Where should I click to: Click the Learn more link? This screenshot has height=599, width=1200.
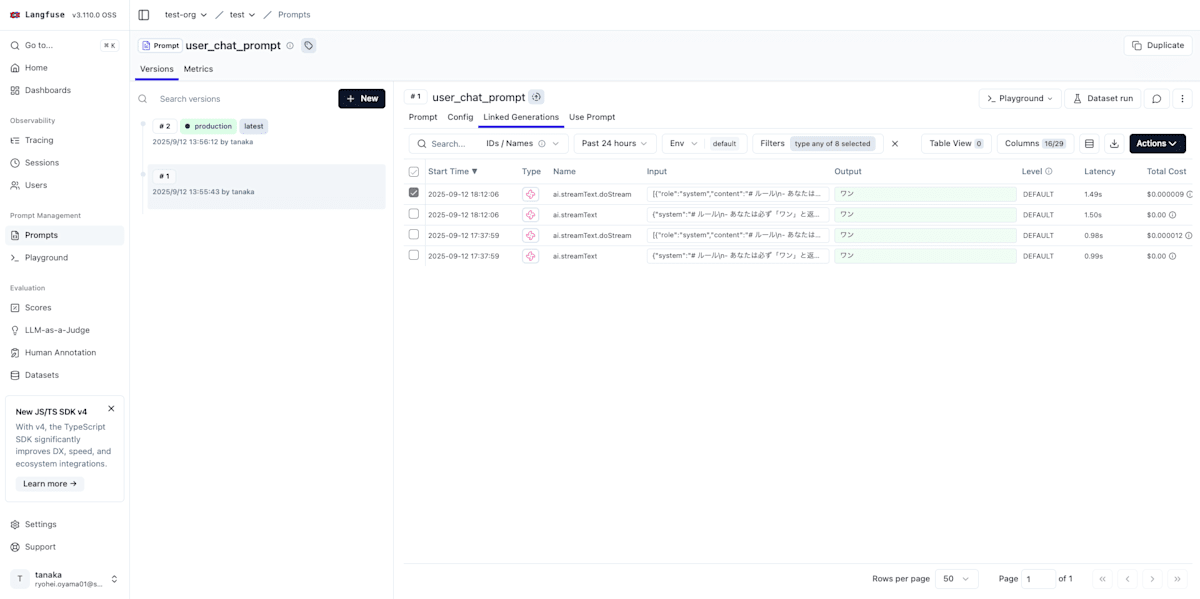[50, 483]
